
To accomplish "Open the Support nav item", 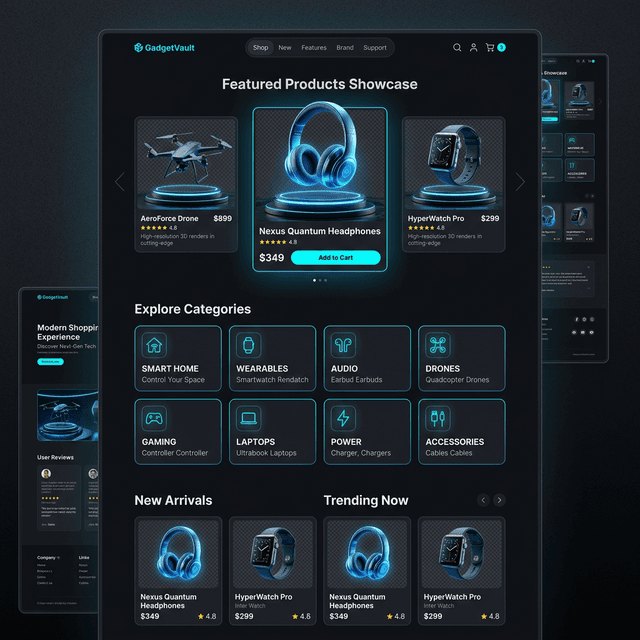I will 375,48.
